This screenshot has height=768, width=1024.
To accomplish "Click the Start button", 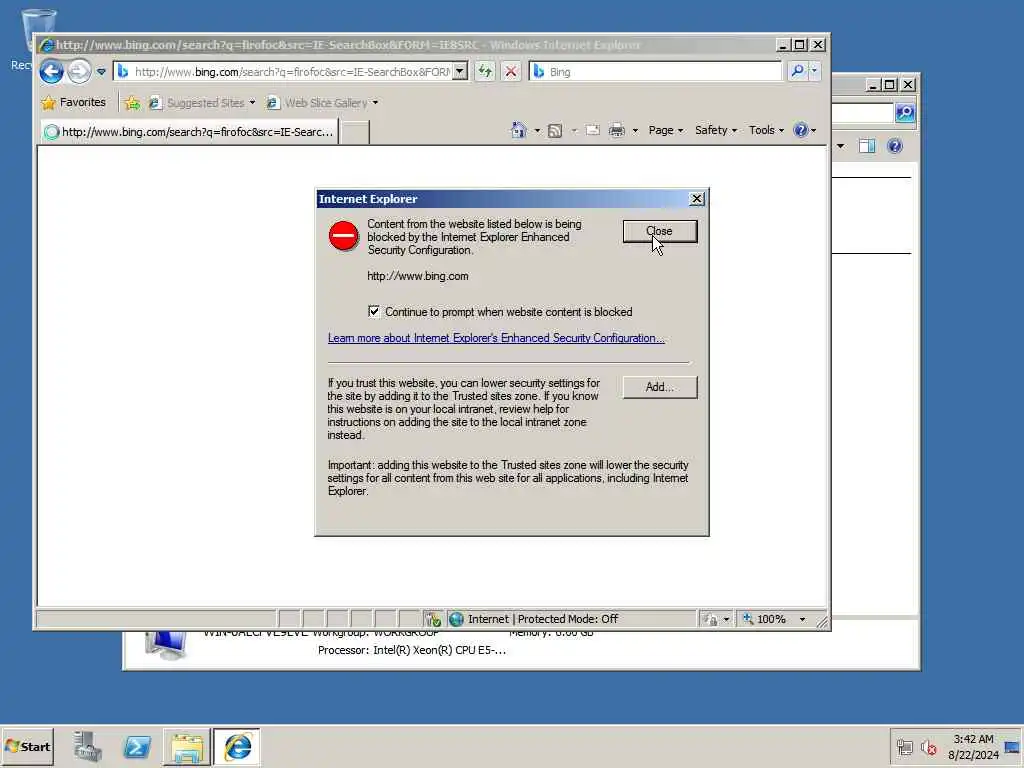I will pyautogui.click(x=27, y=746).
